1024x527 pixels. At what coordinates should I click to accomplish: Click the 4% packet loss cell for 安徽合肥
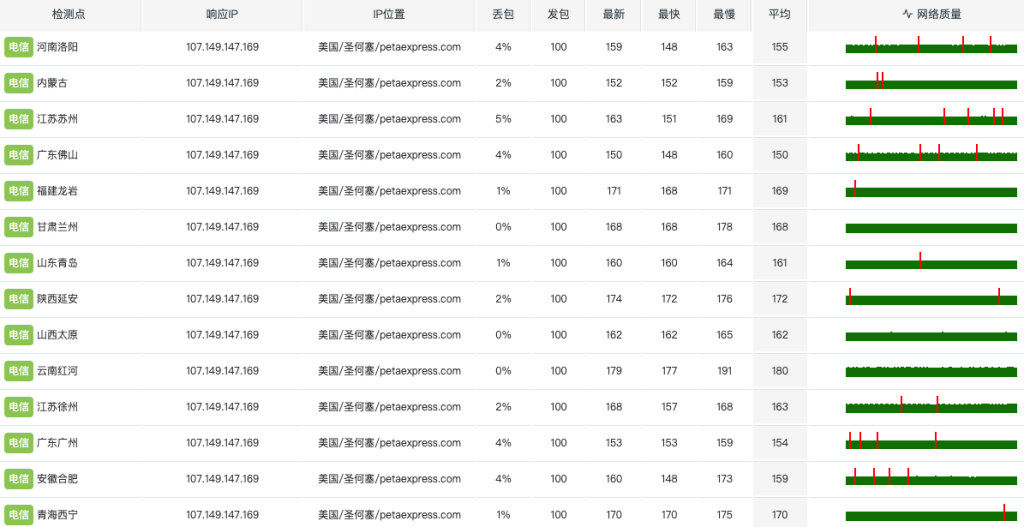tap(503, 479)
